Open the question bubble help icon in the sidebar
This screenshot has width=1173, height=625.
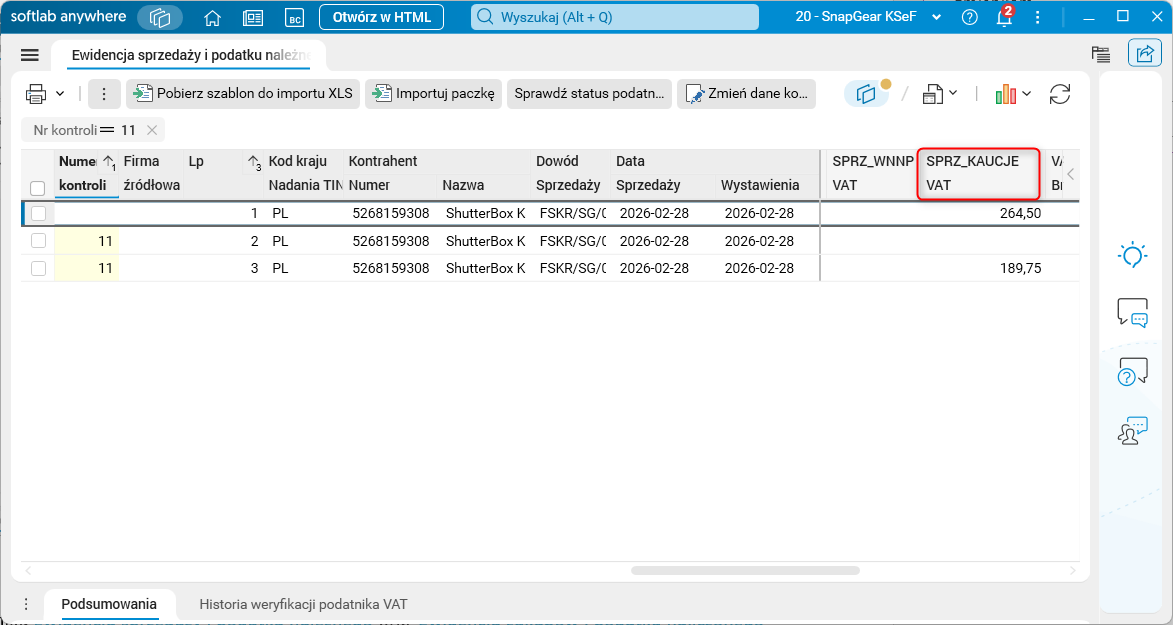coord(1133,371)
